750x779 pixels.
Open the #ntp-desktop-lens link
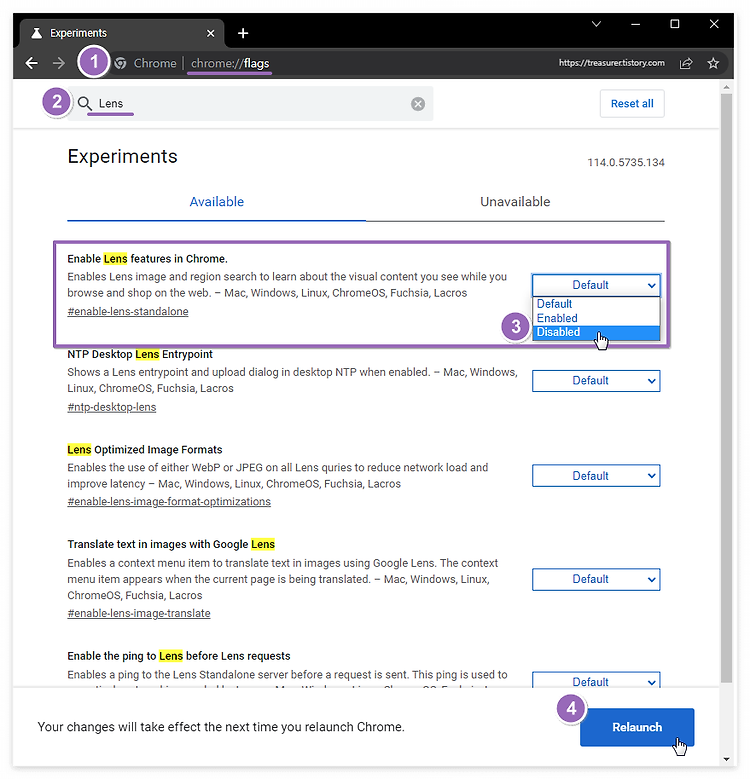112,407
